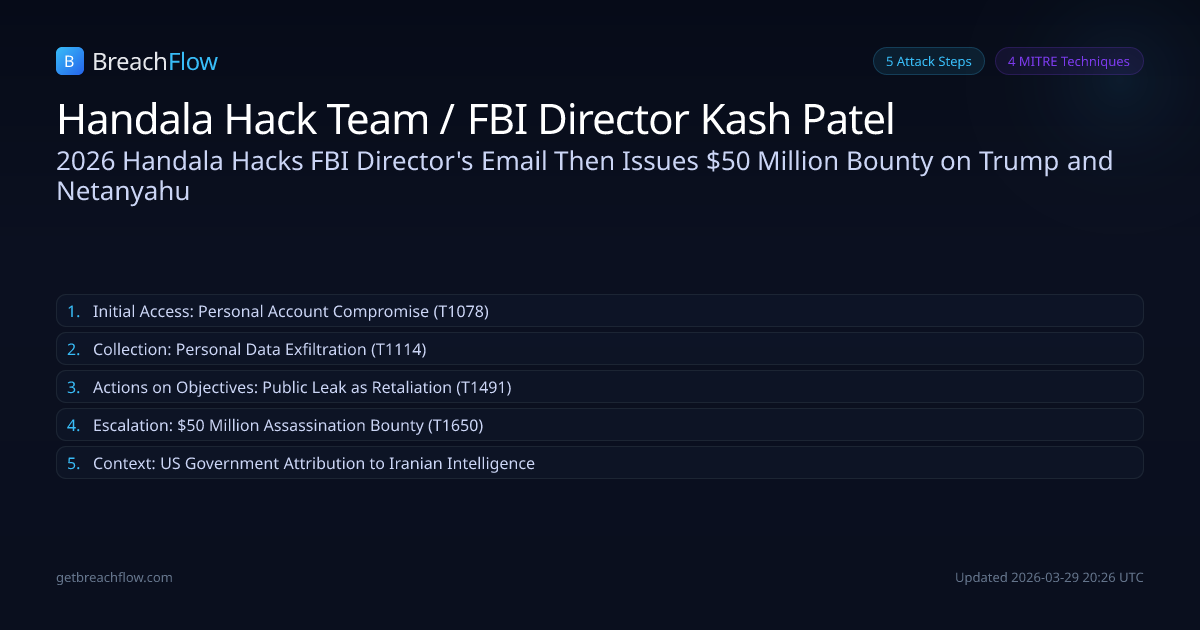
Task: Click the BreachFlow wordmark text
Action: coord(155,62)
